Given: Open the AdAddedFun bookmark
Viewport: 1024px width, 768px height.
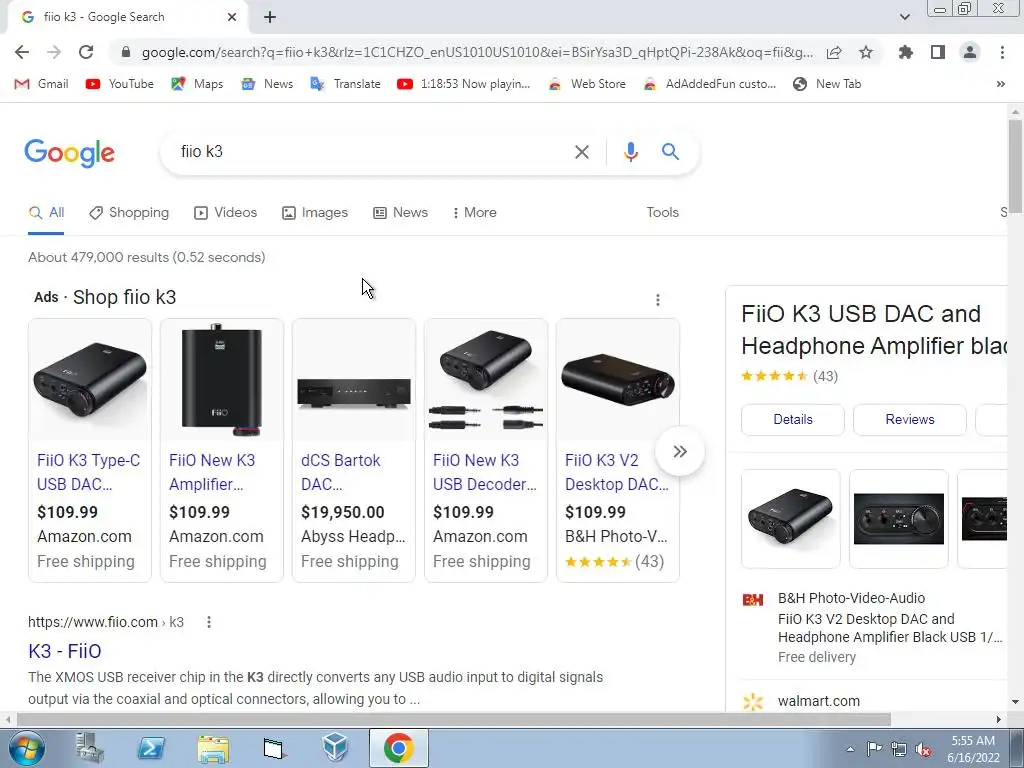Looking at the screenshot, I should [x=709, y=84].
